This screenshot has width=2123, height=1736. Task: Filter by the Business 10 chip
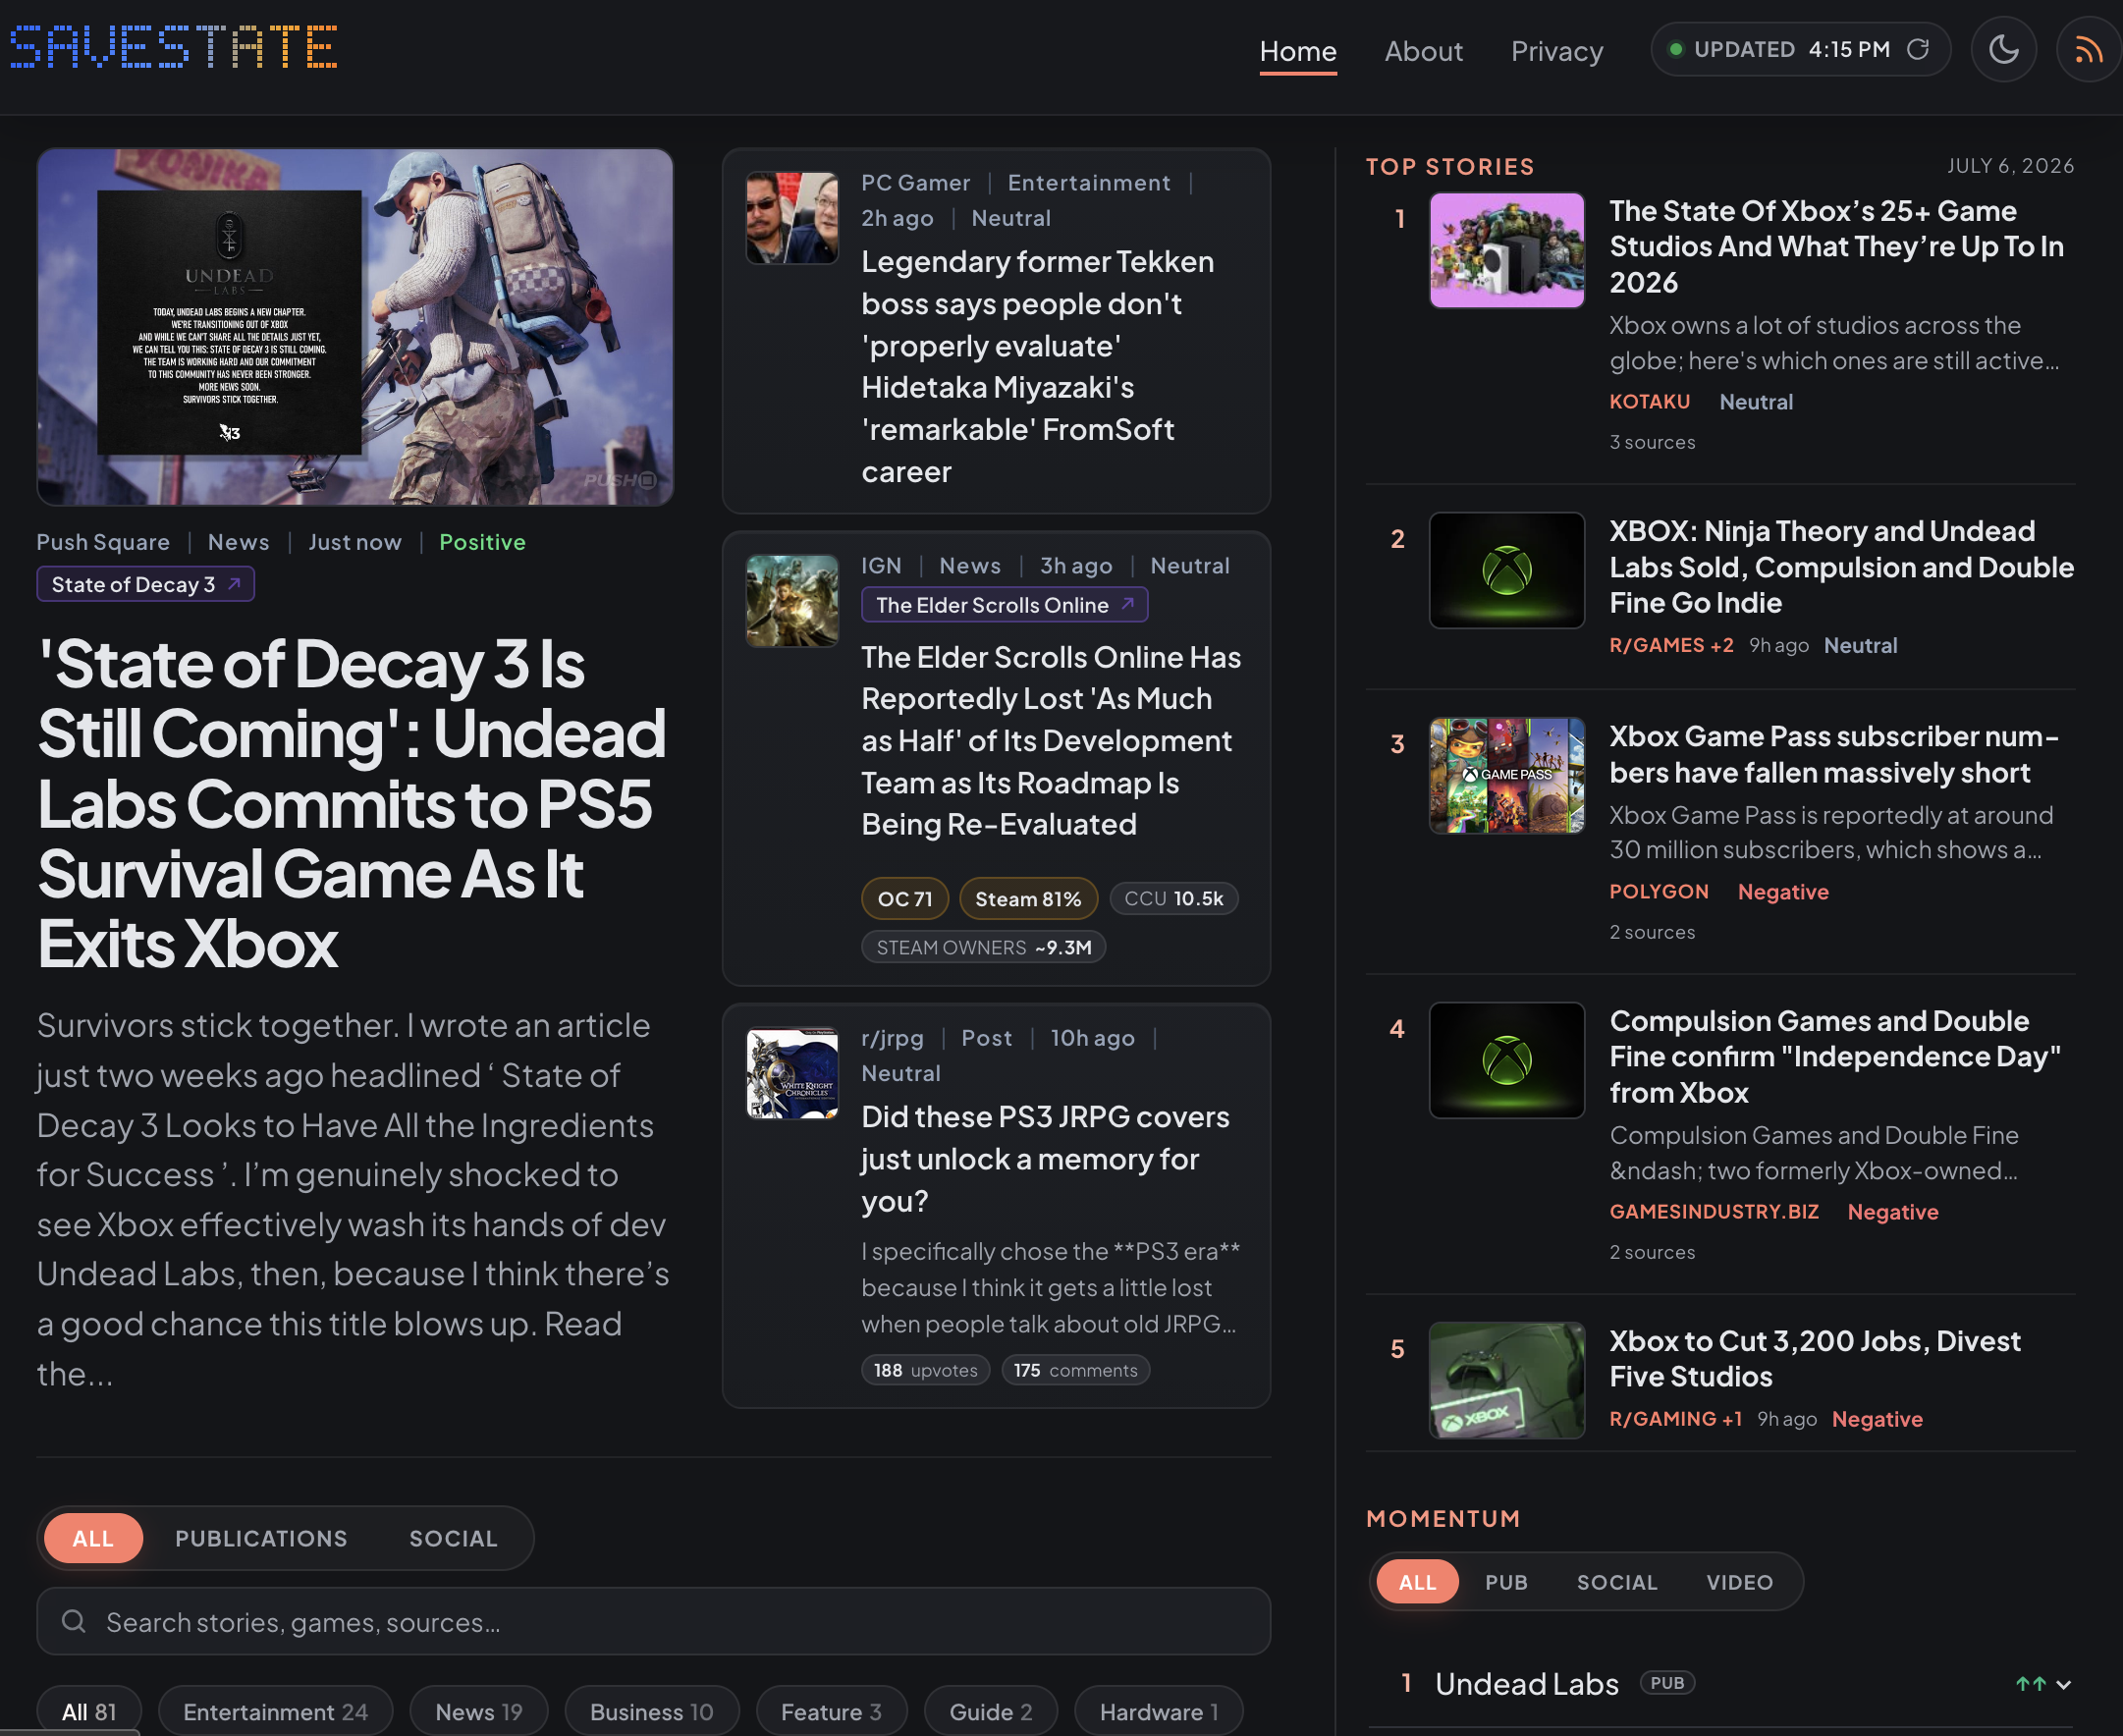(x=651, y=1712)
